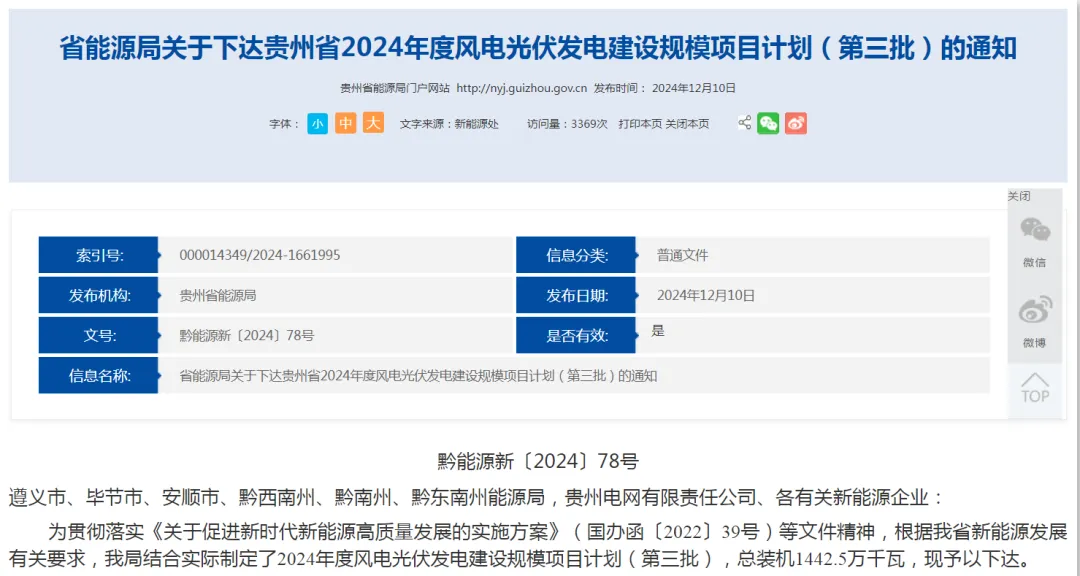Set font size to small (小)

pyautogui.click(x=317, y=123)
